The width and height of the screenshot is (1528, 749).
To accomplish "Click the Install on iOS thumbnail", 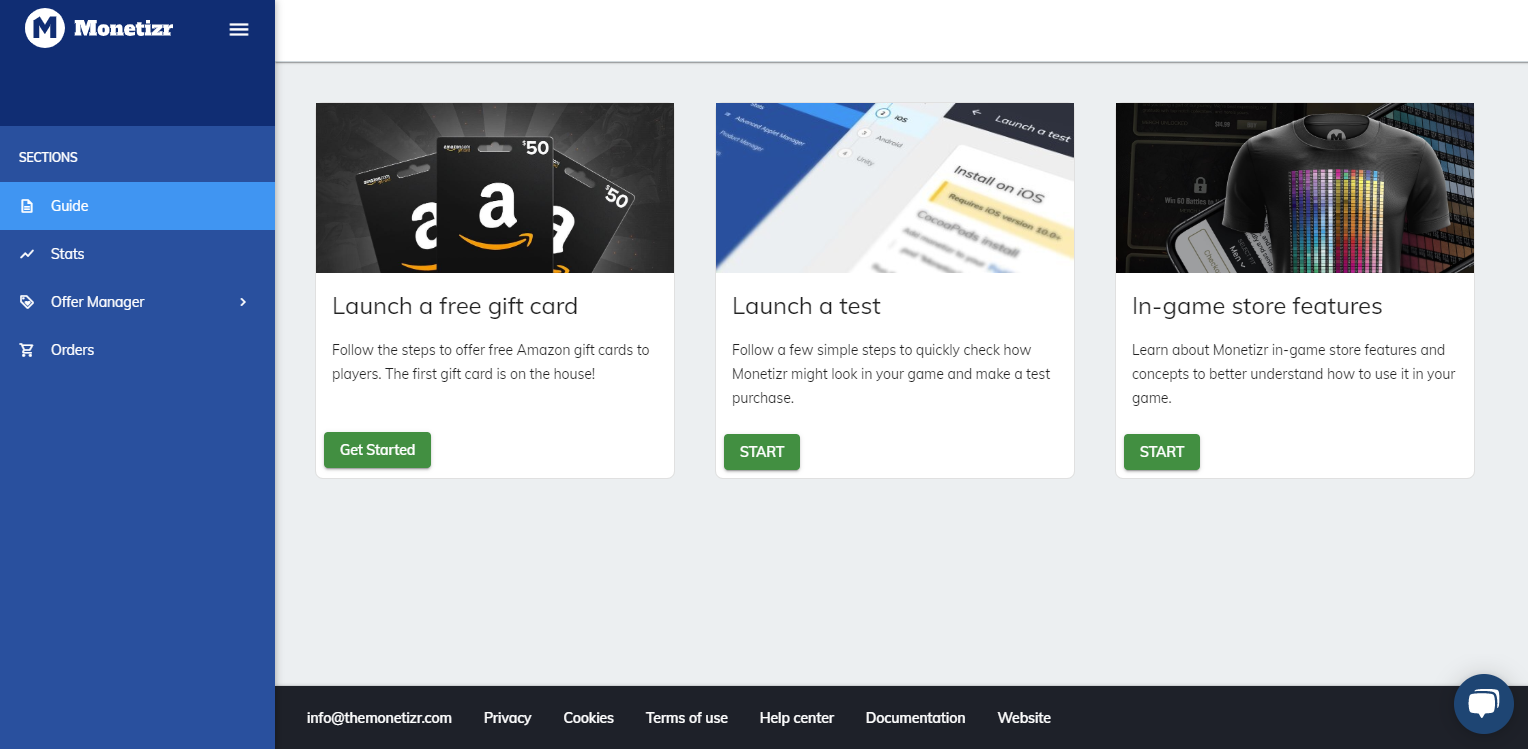I will (x=895, y=188).
